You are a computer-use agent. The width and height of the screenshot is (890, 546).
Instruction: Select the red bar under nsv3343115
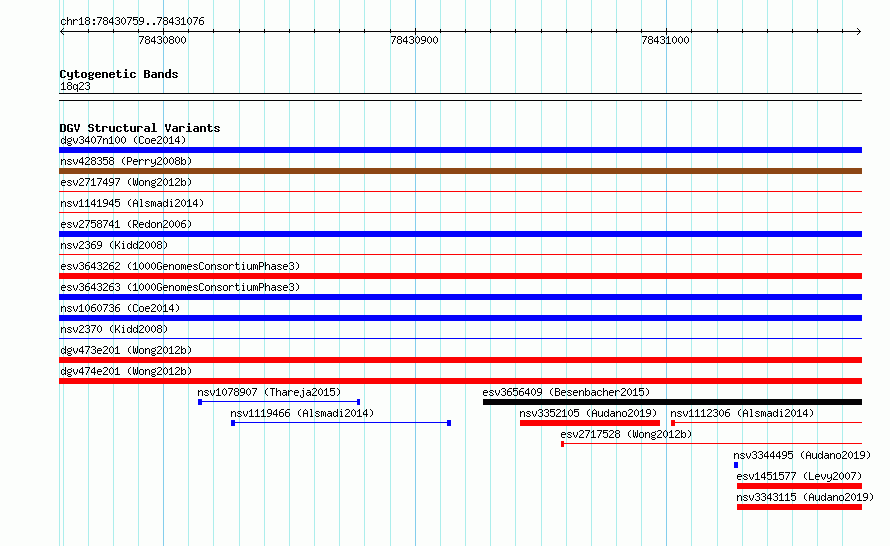799,507
